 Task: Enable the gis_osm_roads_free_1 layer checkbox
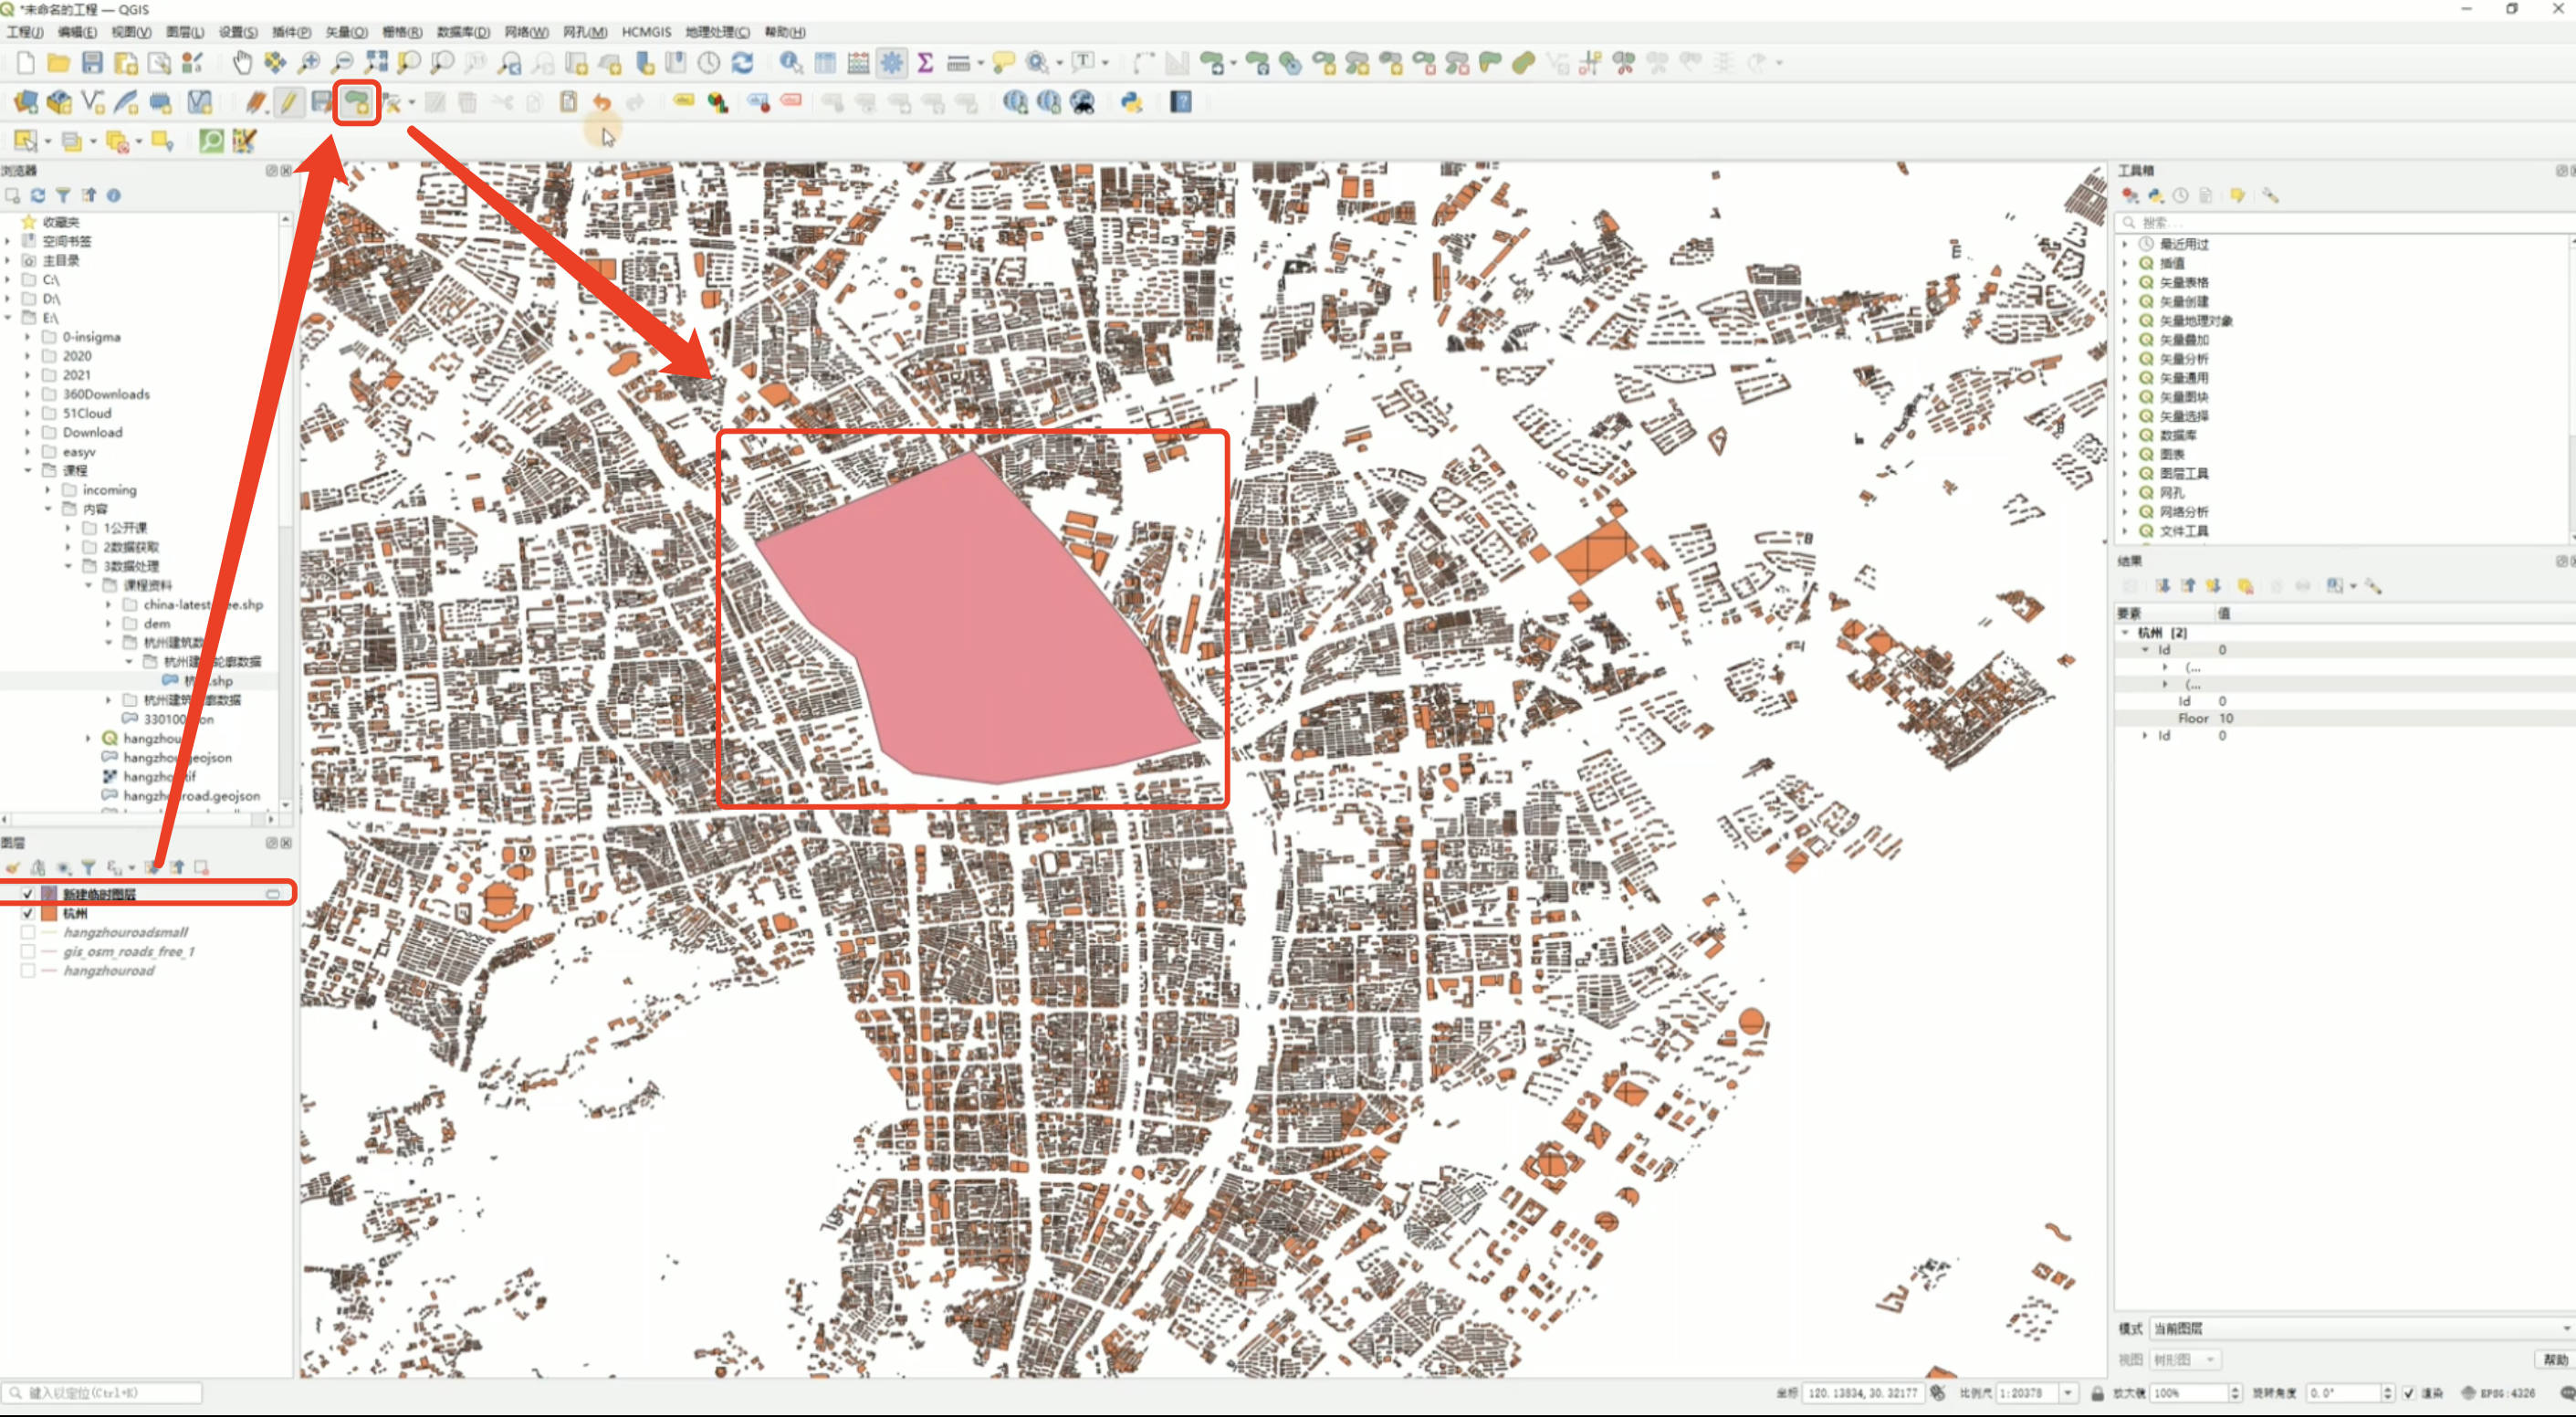point(28,951)
